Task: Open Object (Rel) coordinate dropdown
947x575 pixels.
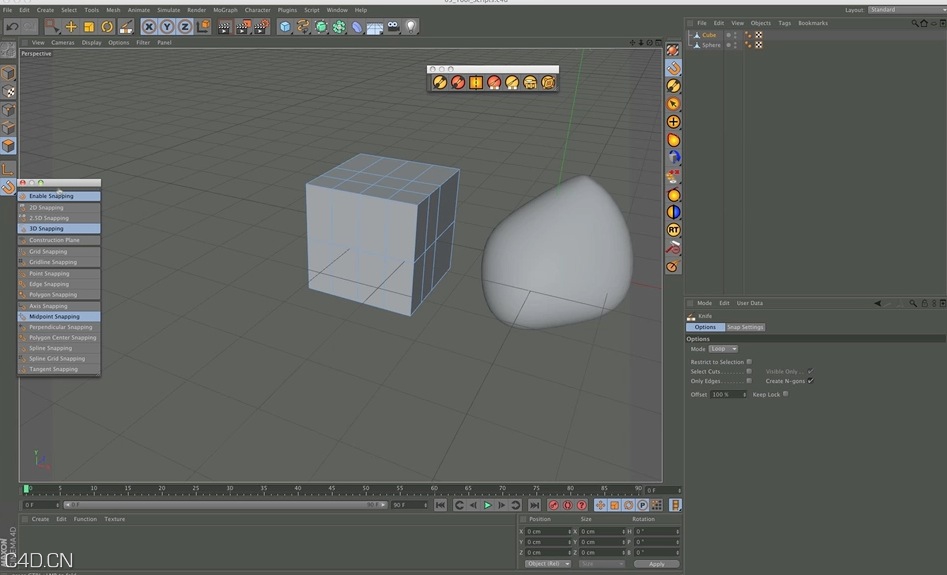Action: pos(548,564)
